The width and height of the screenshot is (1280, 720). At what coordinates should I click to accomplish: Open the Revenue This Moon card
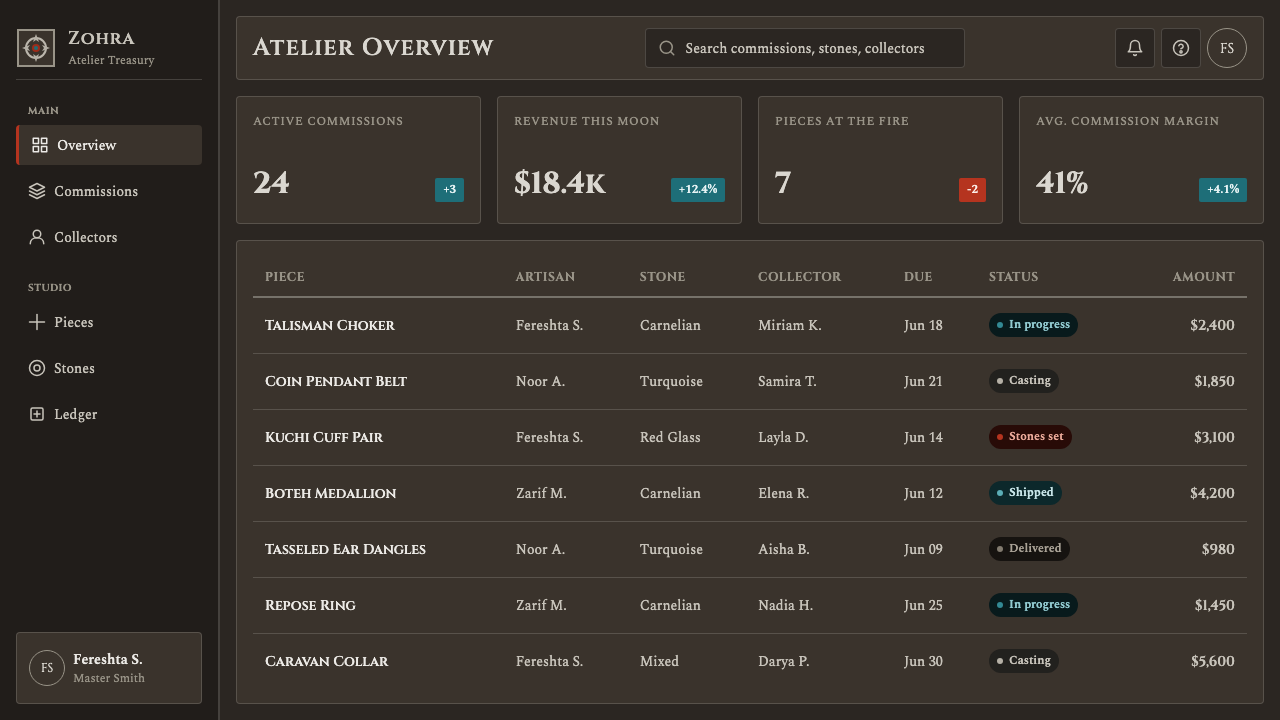click(619, 160)
